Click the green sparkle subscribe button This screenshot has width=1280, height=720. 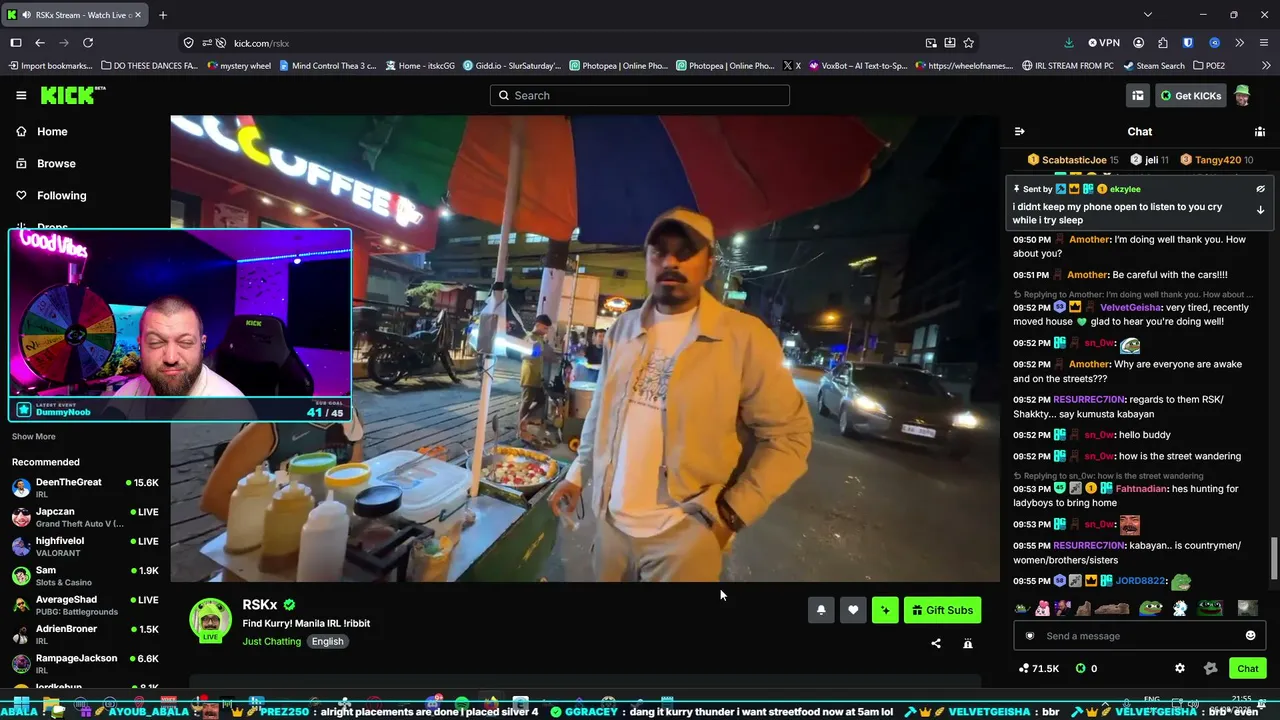pyautogui.click(x=885, y=610)
